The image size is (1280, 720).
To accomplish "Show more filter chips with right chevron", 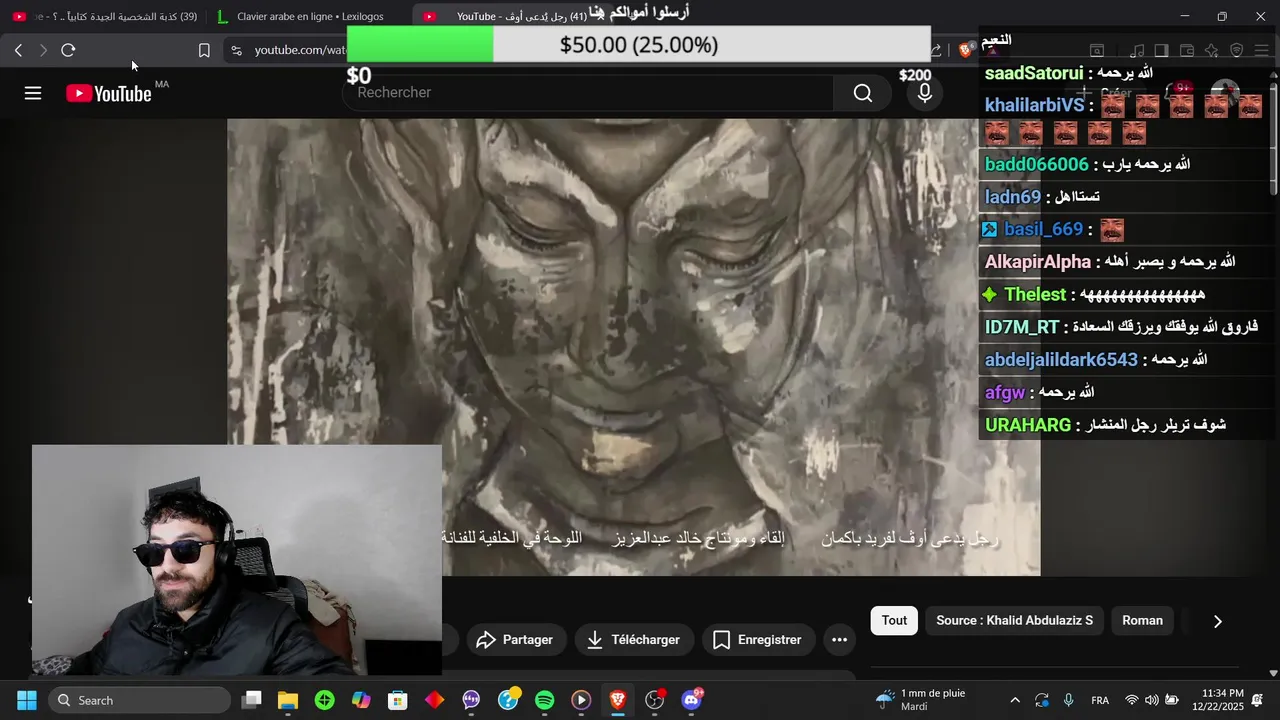I will click(1217, 621).
